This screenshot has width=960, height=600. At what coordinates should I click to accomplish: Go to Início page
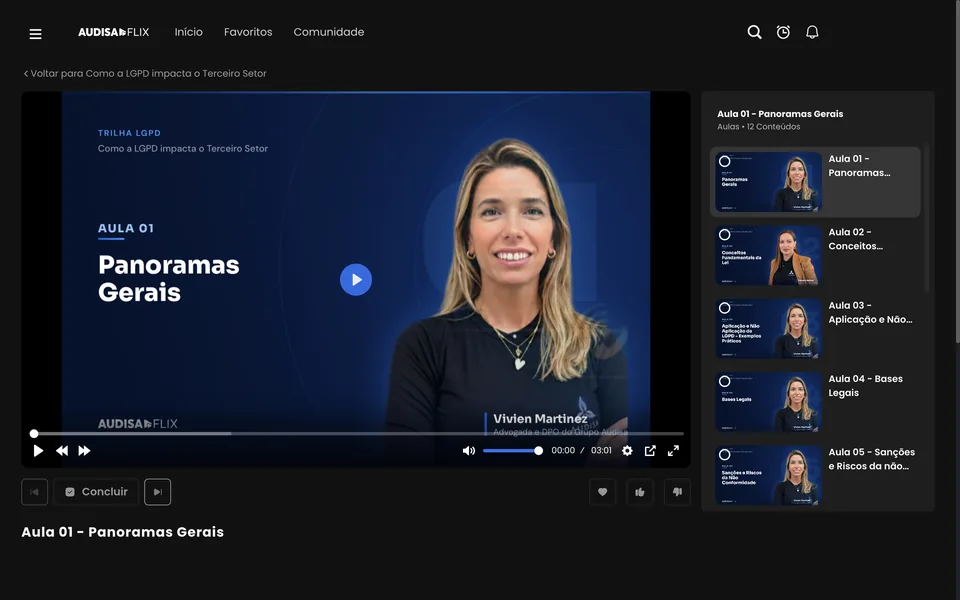(189, 32)
